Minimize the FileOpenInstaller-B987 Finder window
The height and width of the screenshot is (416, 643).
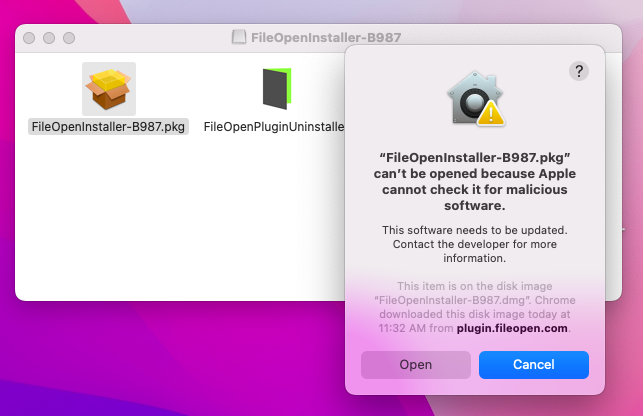(x=49, y=38)
